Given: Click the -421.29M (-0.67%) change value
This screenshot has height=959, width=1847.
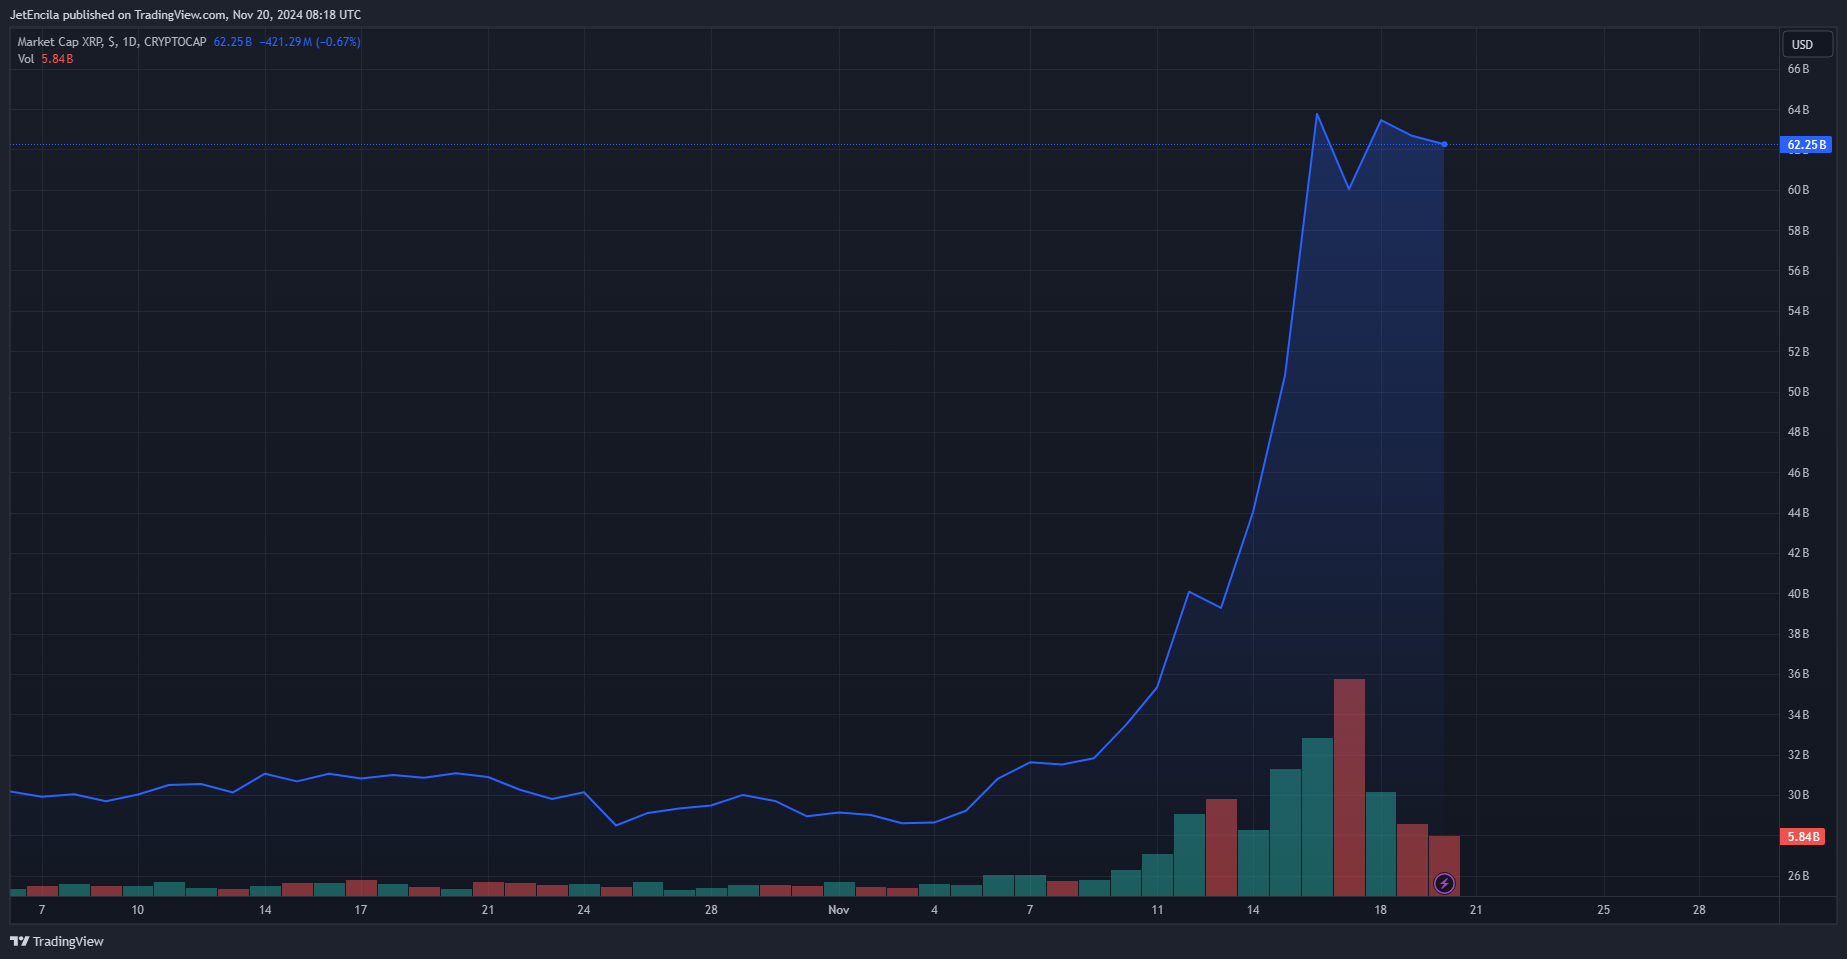Looking at the screenshot, I should [310, 42].
